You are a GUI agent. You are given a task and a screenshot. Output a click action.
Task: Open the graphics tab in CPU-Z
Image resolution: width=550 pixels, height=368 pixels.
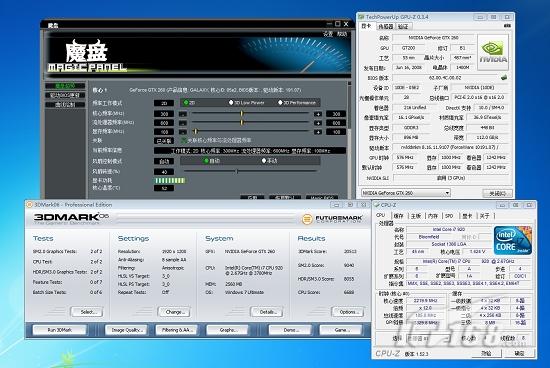coord(467,216)
